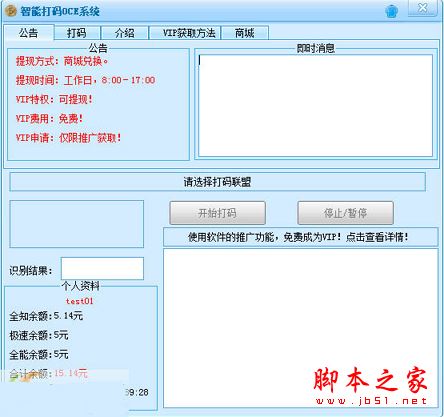The image size is (444, 417).
Task: Click the 提现时间 工作日 8:00-17:00 notice
Action: (x=85, y=80)
